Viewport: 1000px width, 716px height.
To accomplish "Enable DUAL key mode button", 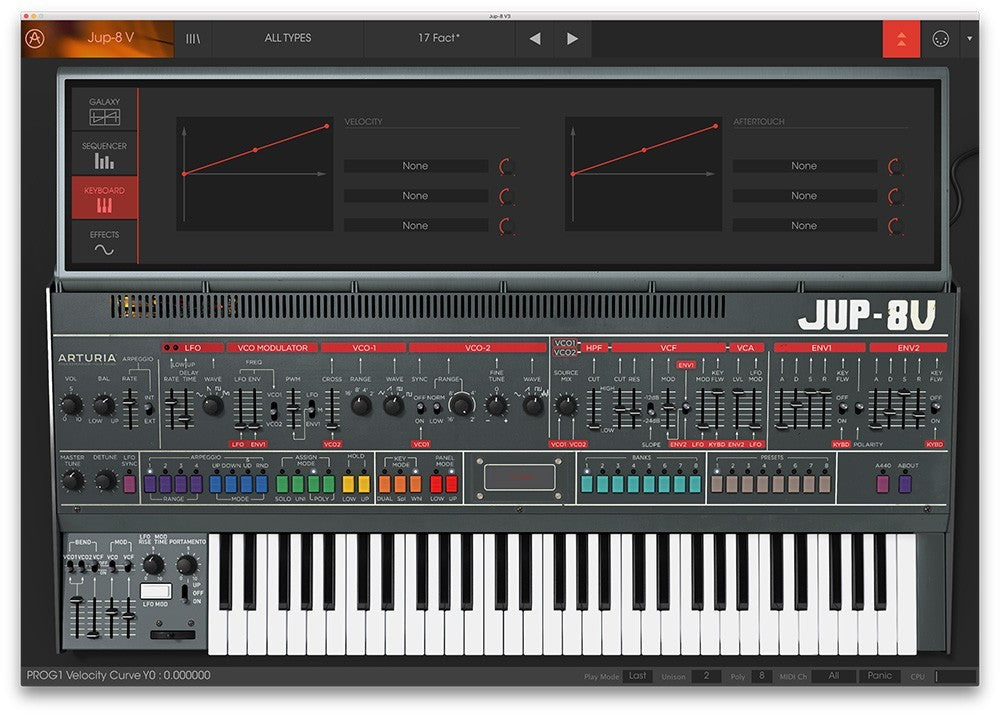I will 385,484.
